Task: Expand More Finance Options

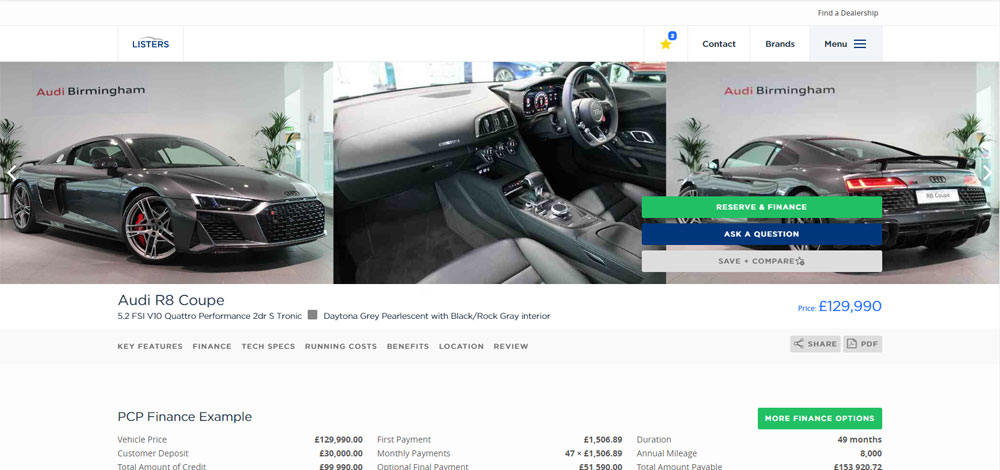Action: pos(819,418)
